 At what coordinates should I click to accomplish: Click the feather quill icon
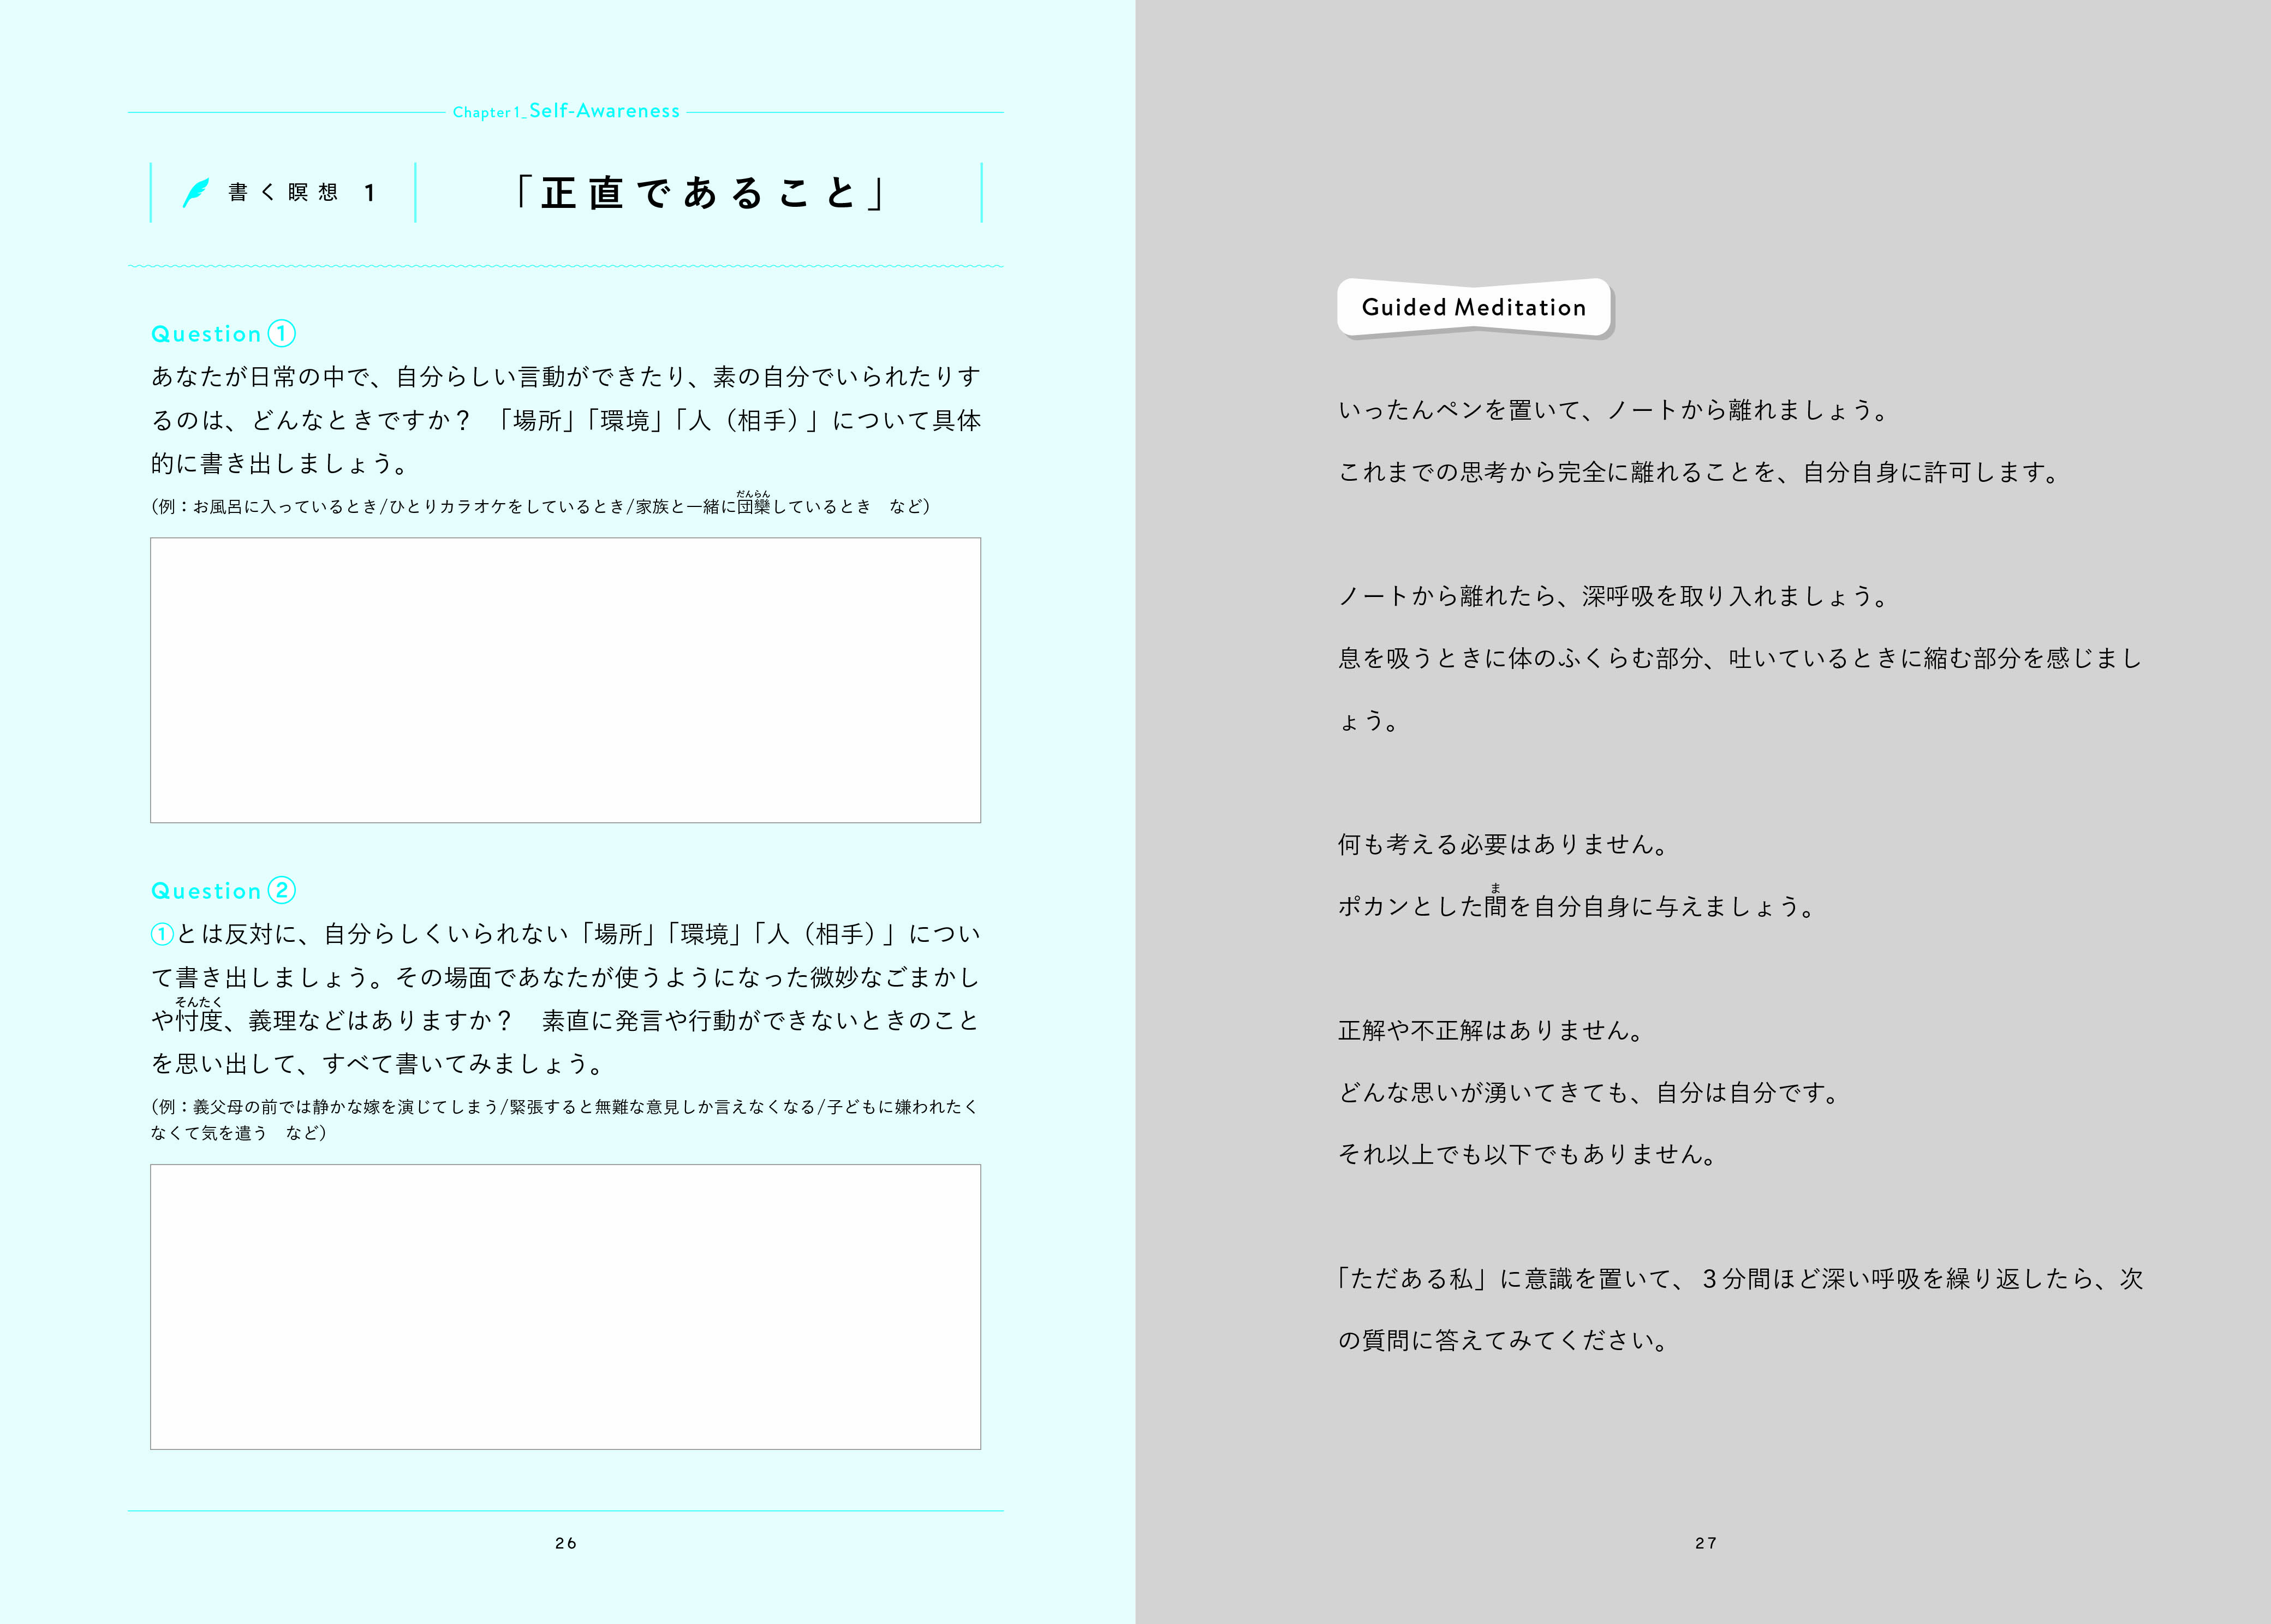196,192
